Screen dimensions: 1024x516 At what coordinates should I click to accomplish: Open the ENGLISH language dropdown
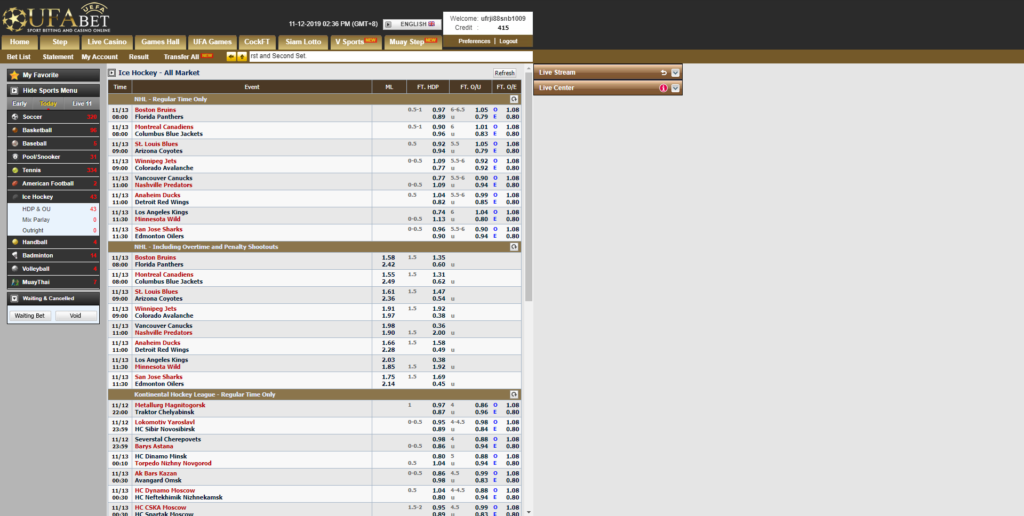point(410,24)
